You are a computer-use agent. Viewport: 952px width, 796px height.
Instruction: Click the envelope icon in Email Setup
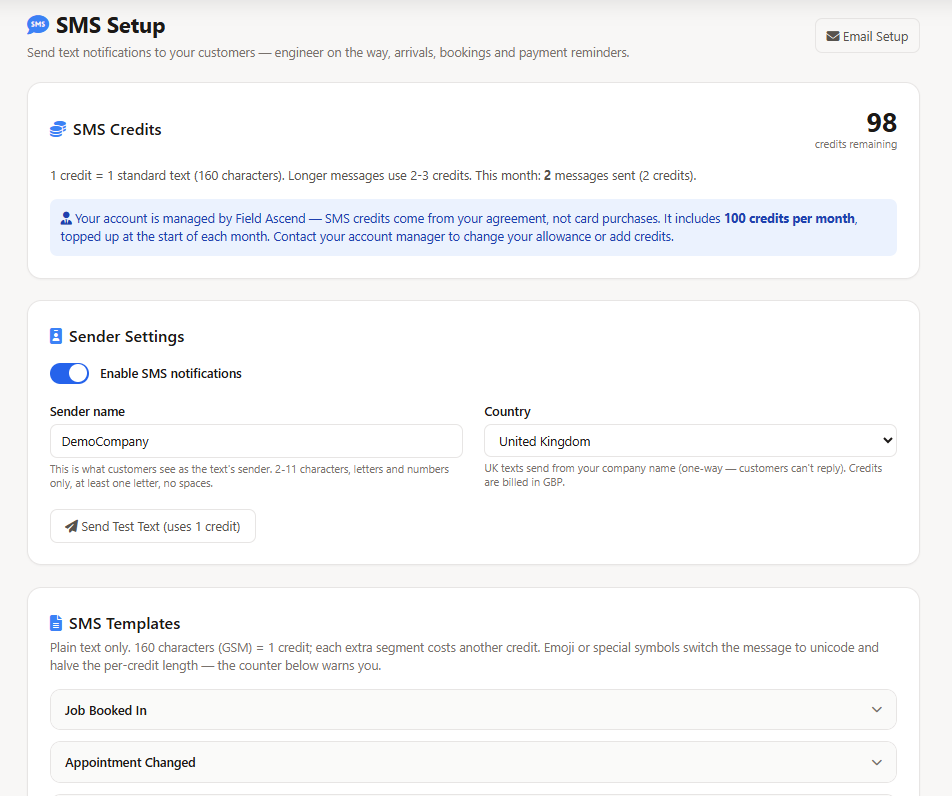(833, 36)
